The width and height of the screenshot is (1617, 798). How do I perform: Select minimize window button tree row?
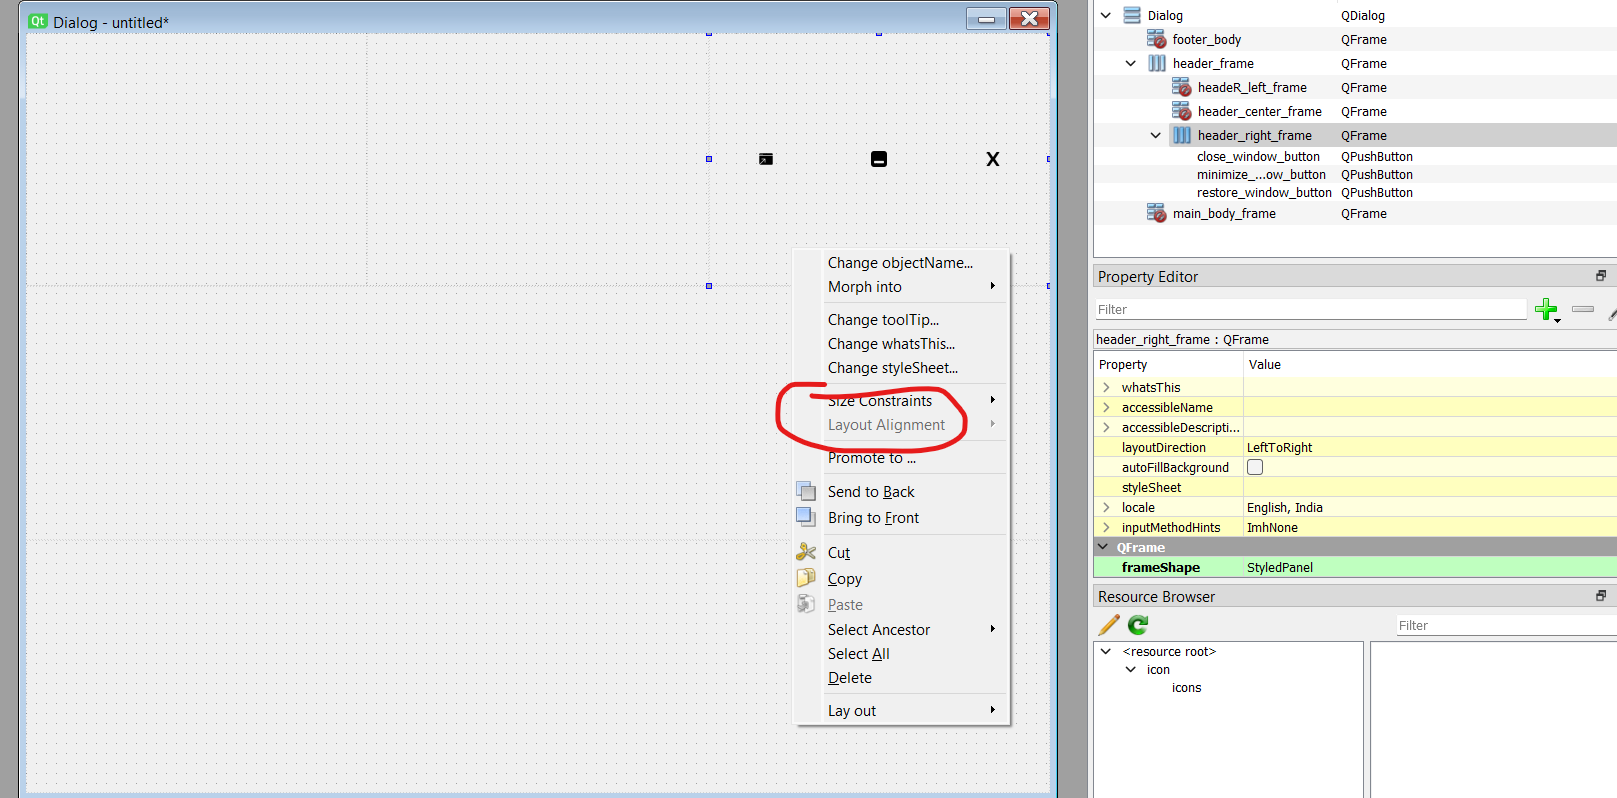pyautogui.click(x=1261, y=174)
